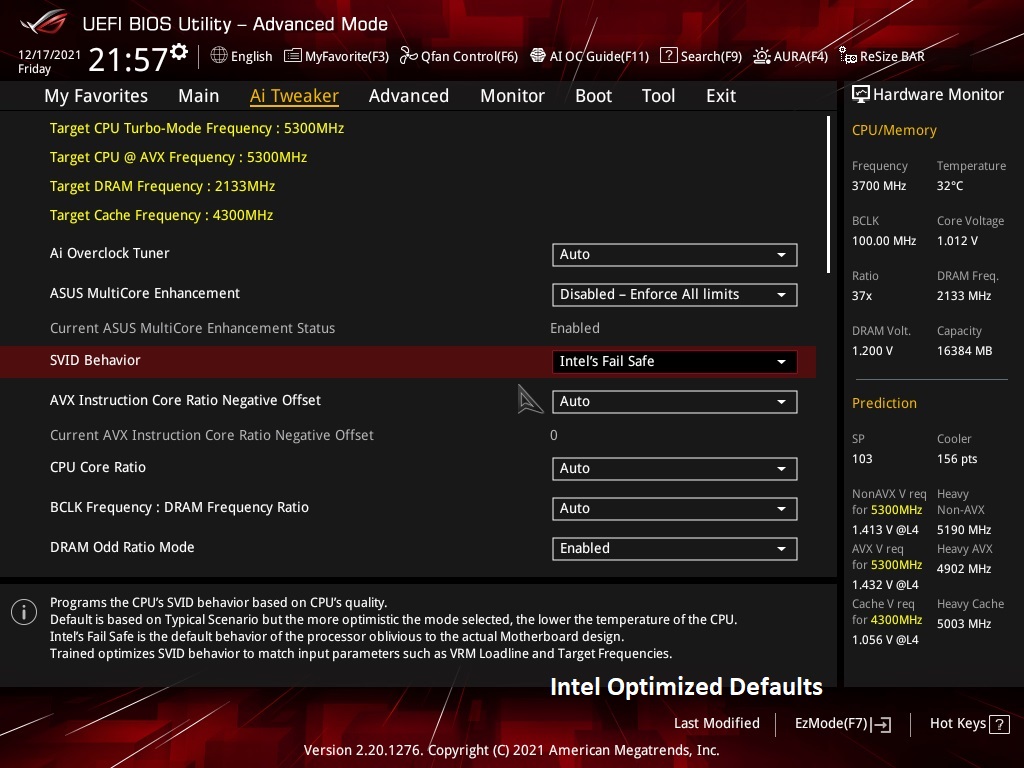This screenshot has height=768, width=1024.
Task: Click the Qfan Control fan icon
Action: click(x=408, y=56)
